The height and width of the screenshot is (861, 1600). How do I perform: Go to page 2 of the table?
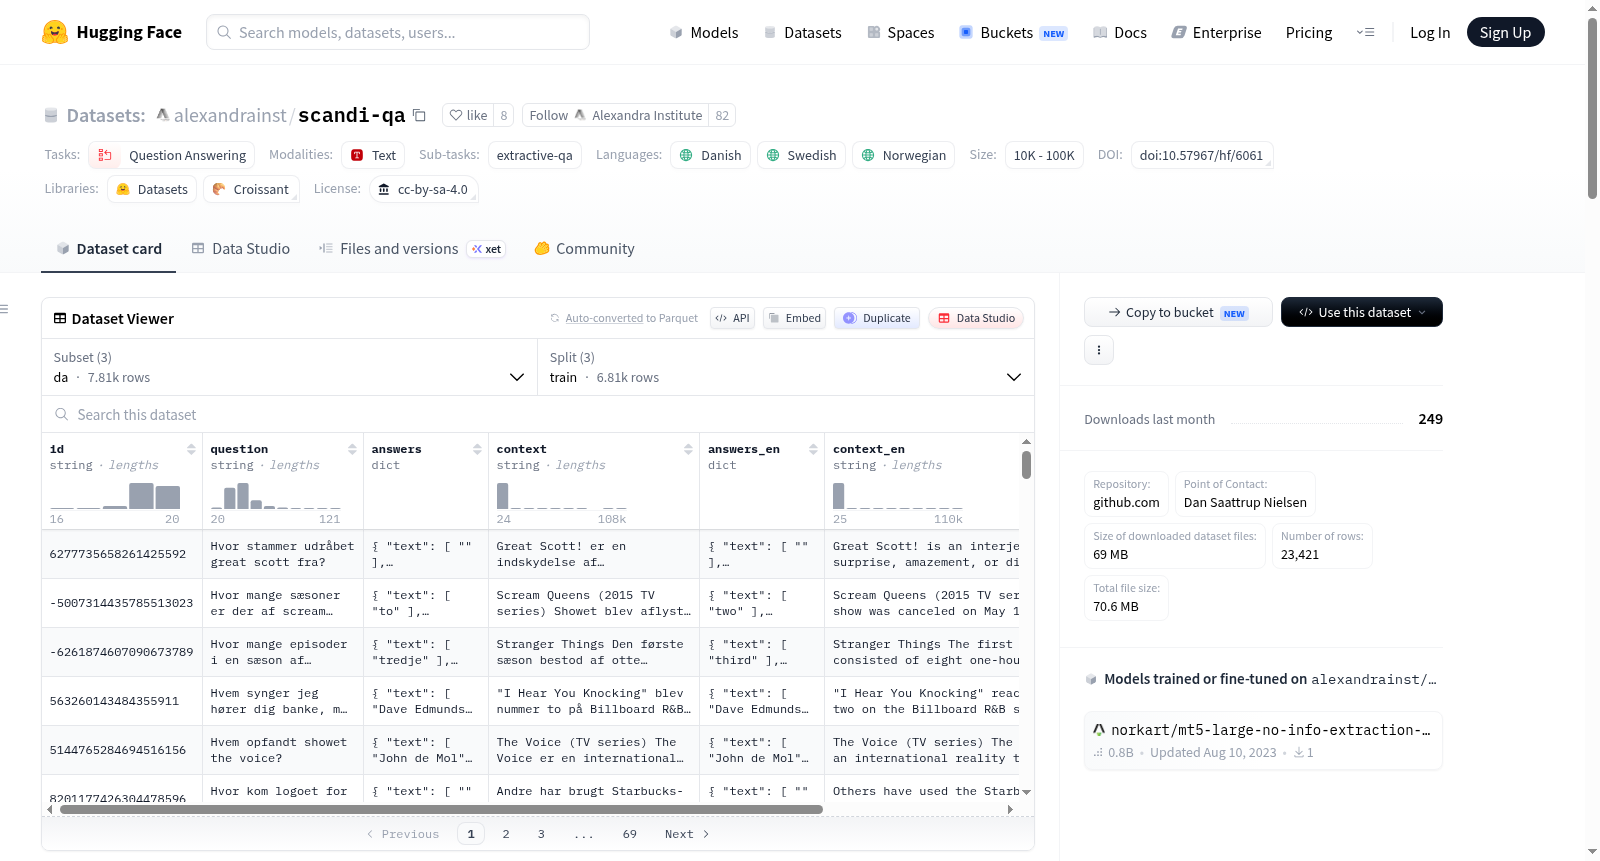click(x=506, y=834)
